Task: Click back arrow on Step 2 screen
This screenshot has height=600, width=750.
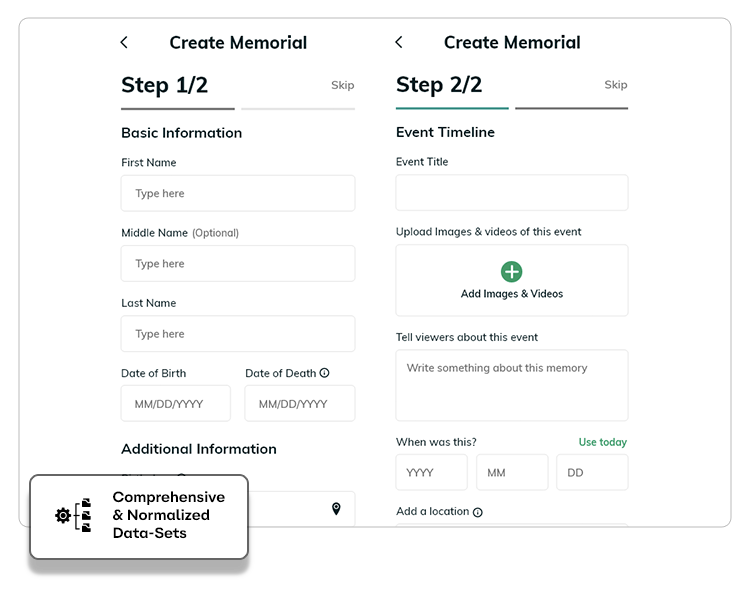Action: coord(399,42)
